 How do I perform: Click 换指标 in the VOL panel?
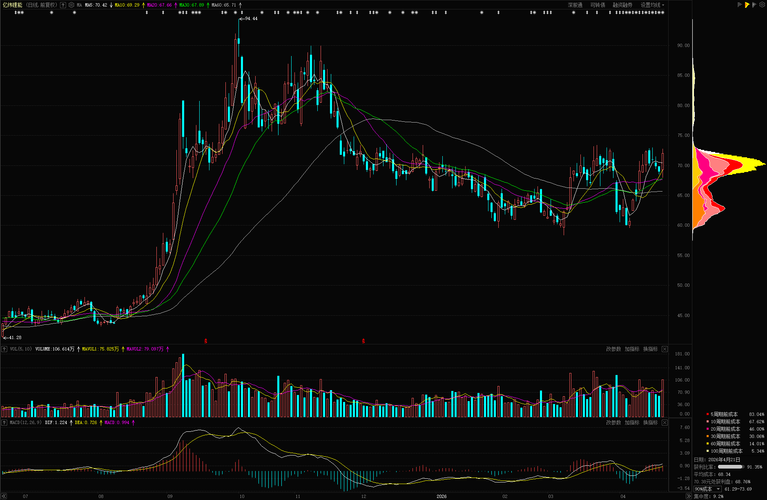point(650,349)
